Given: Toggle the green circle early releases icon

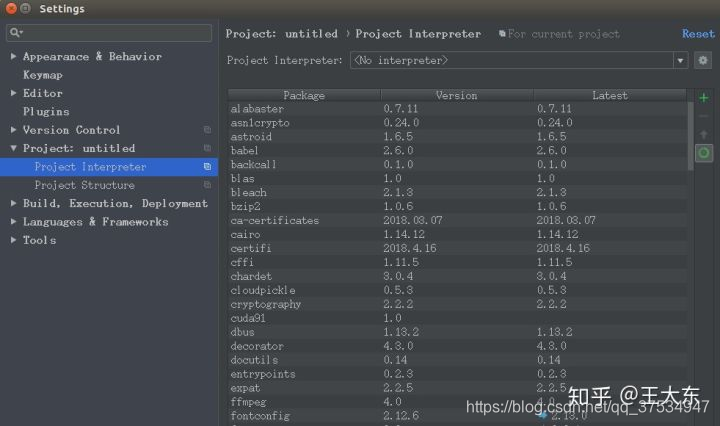Looking at the screenshot, I should tap(703, 153).
